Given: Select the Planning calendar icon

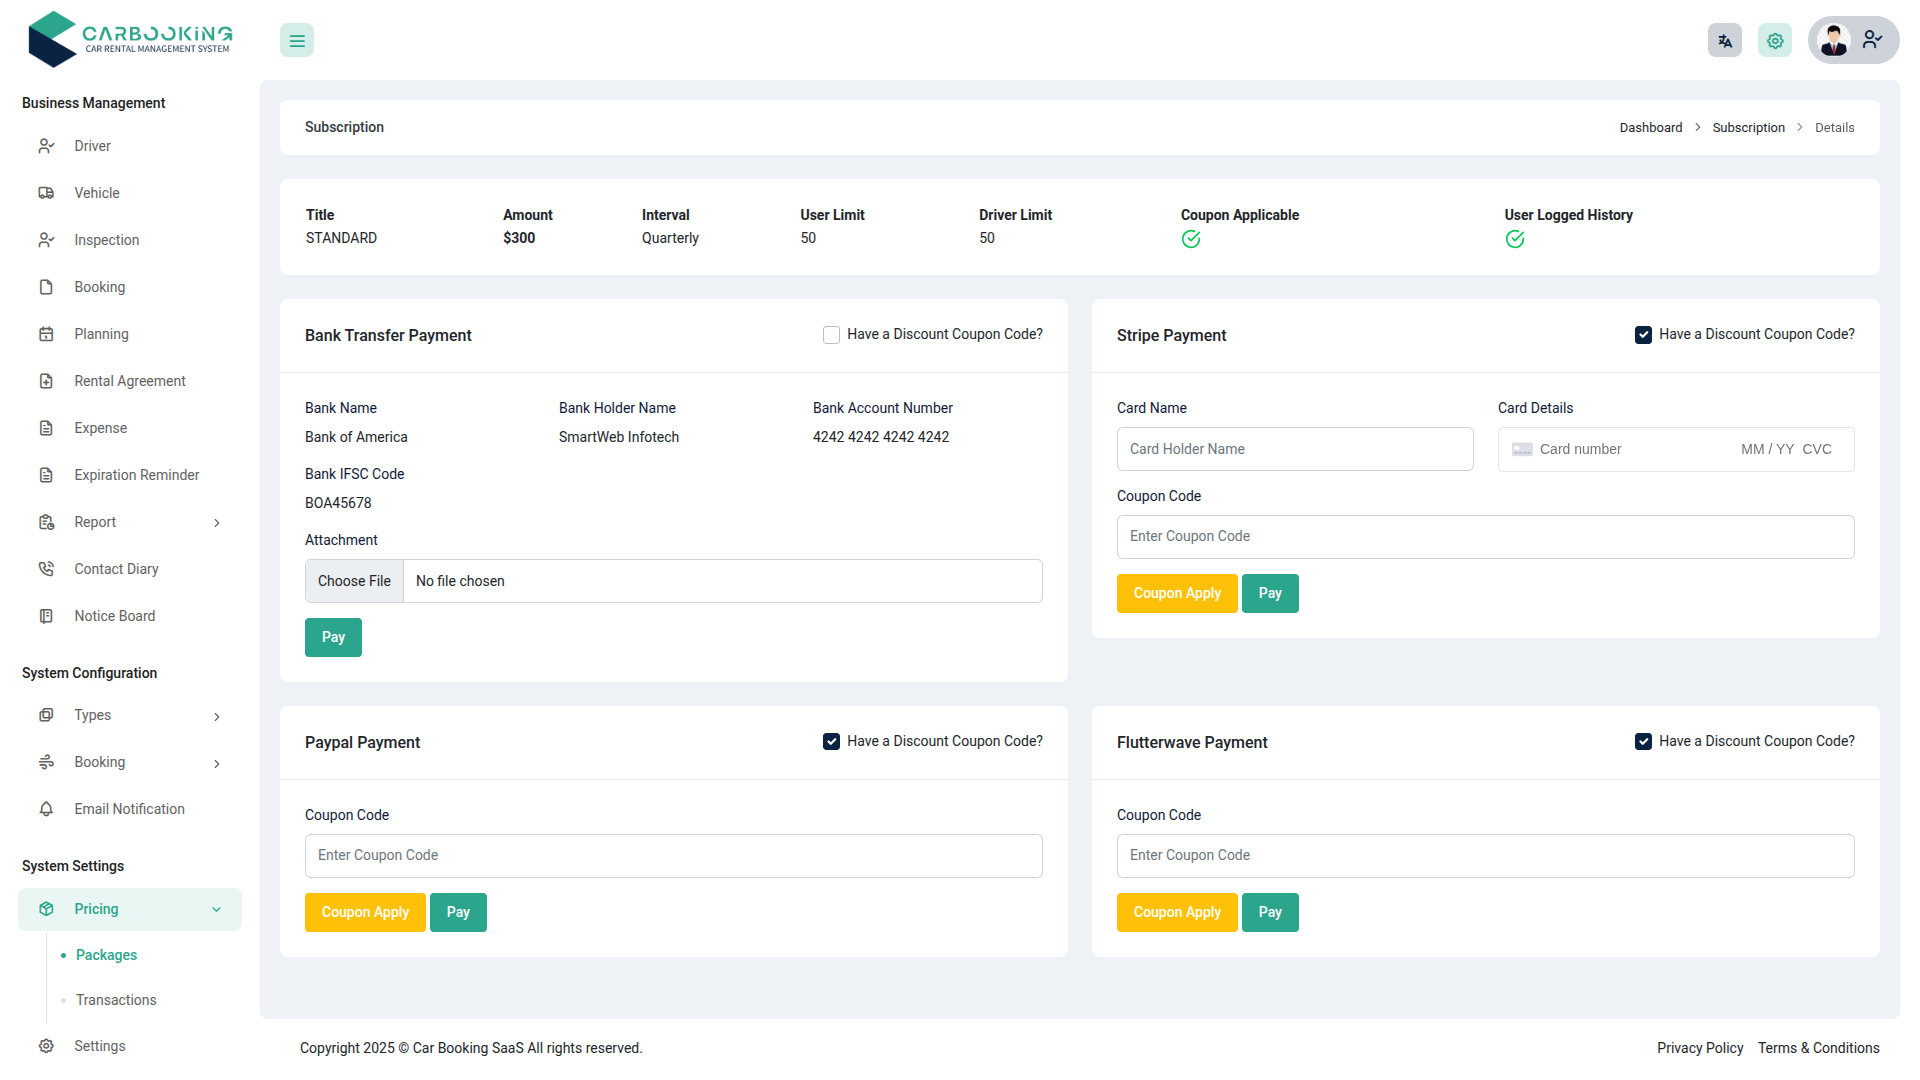Looking at the screenshot, I should 46,334.
